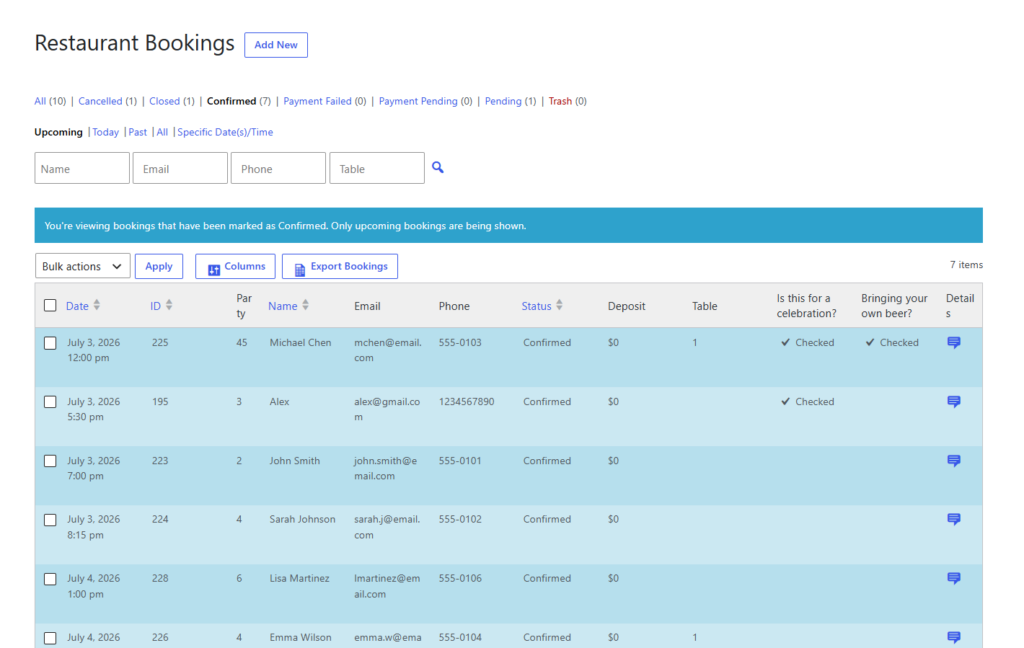The width and height of the screenshot is (1024, 648).
Task: Filter by Cancelled bookings
Action: (100, 101)
